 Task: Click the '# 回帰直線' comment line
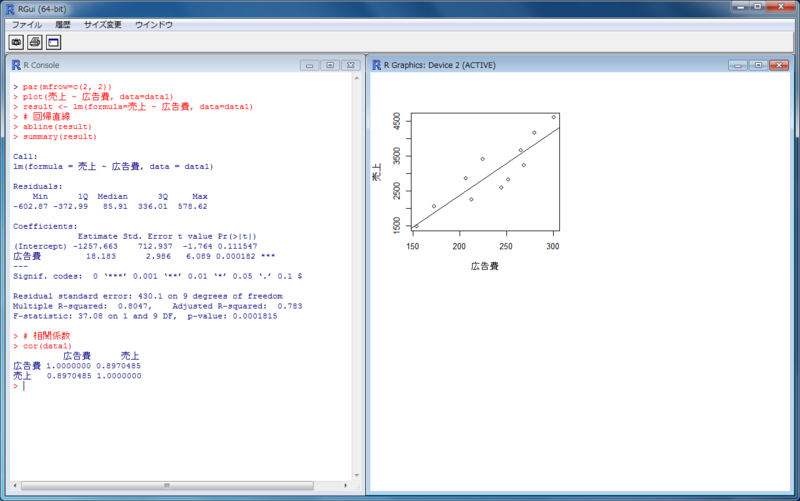click(41, 117)
